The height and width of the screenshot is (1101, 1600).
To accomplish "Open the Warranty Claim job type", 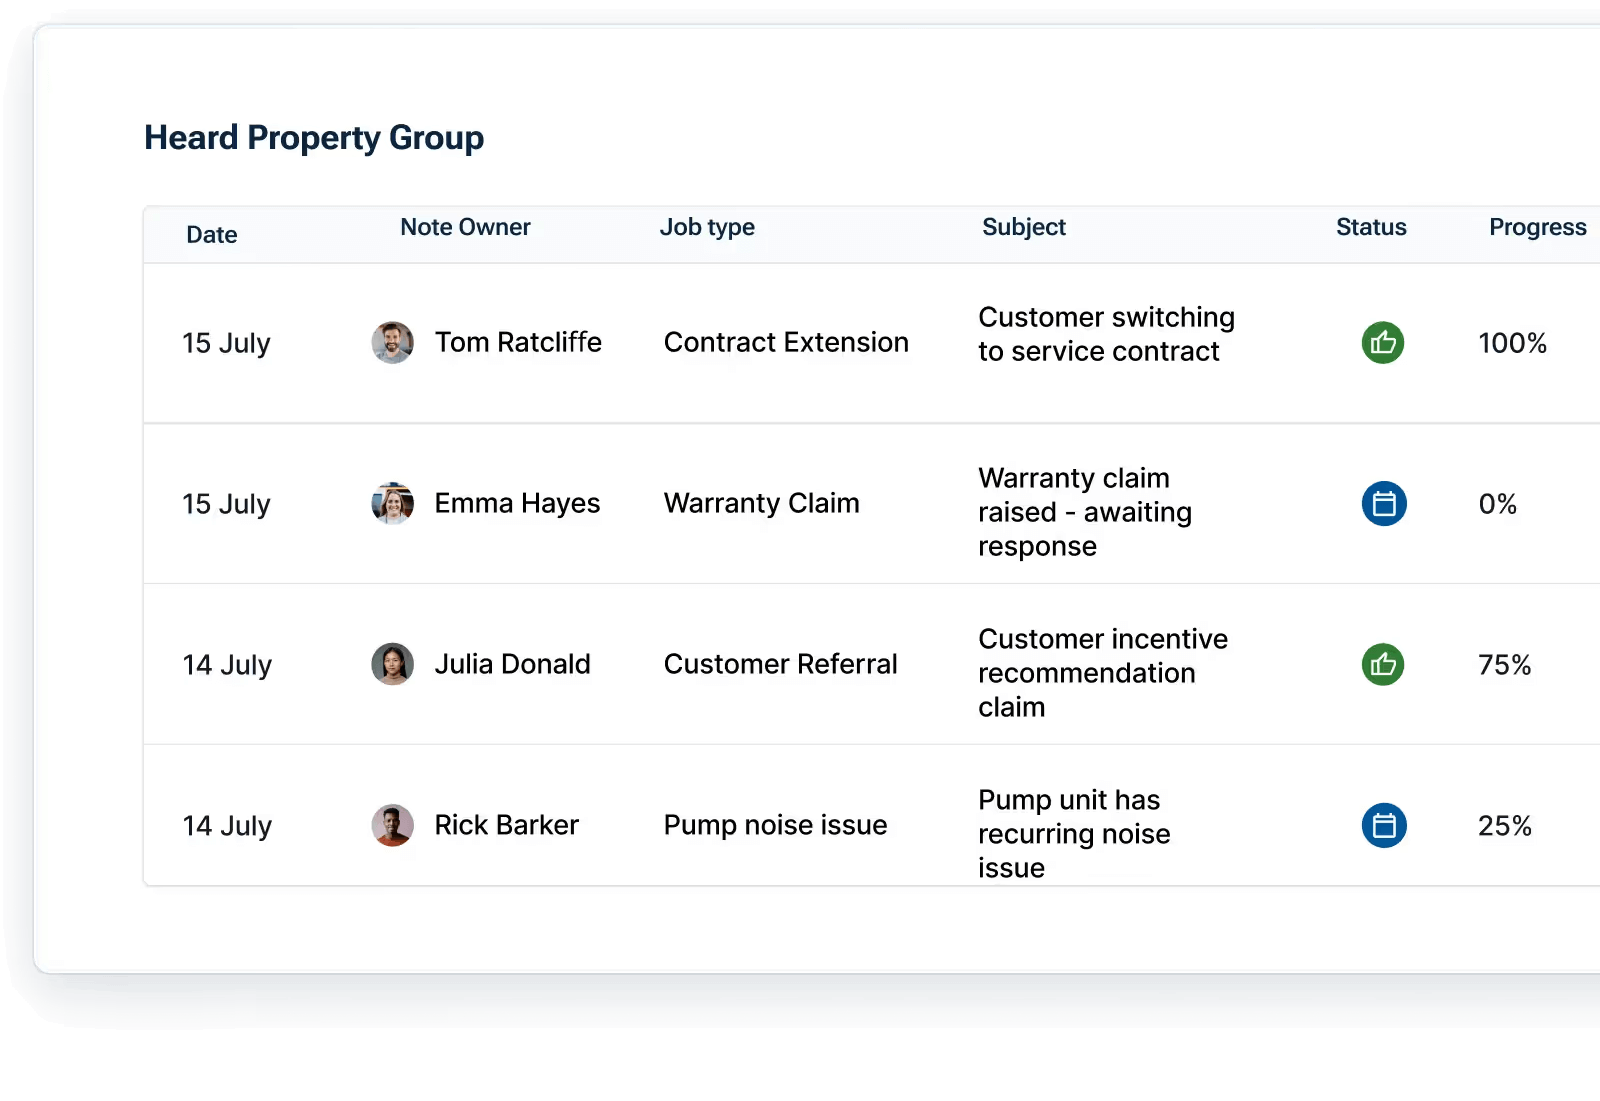I will 762,503.
